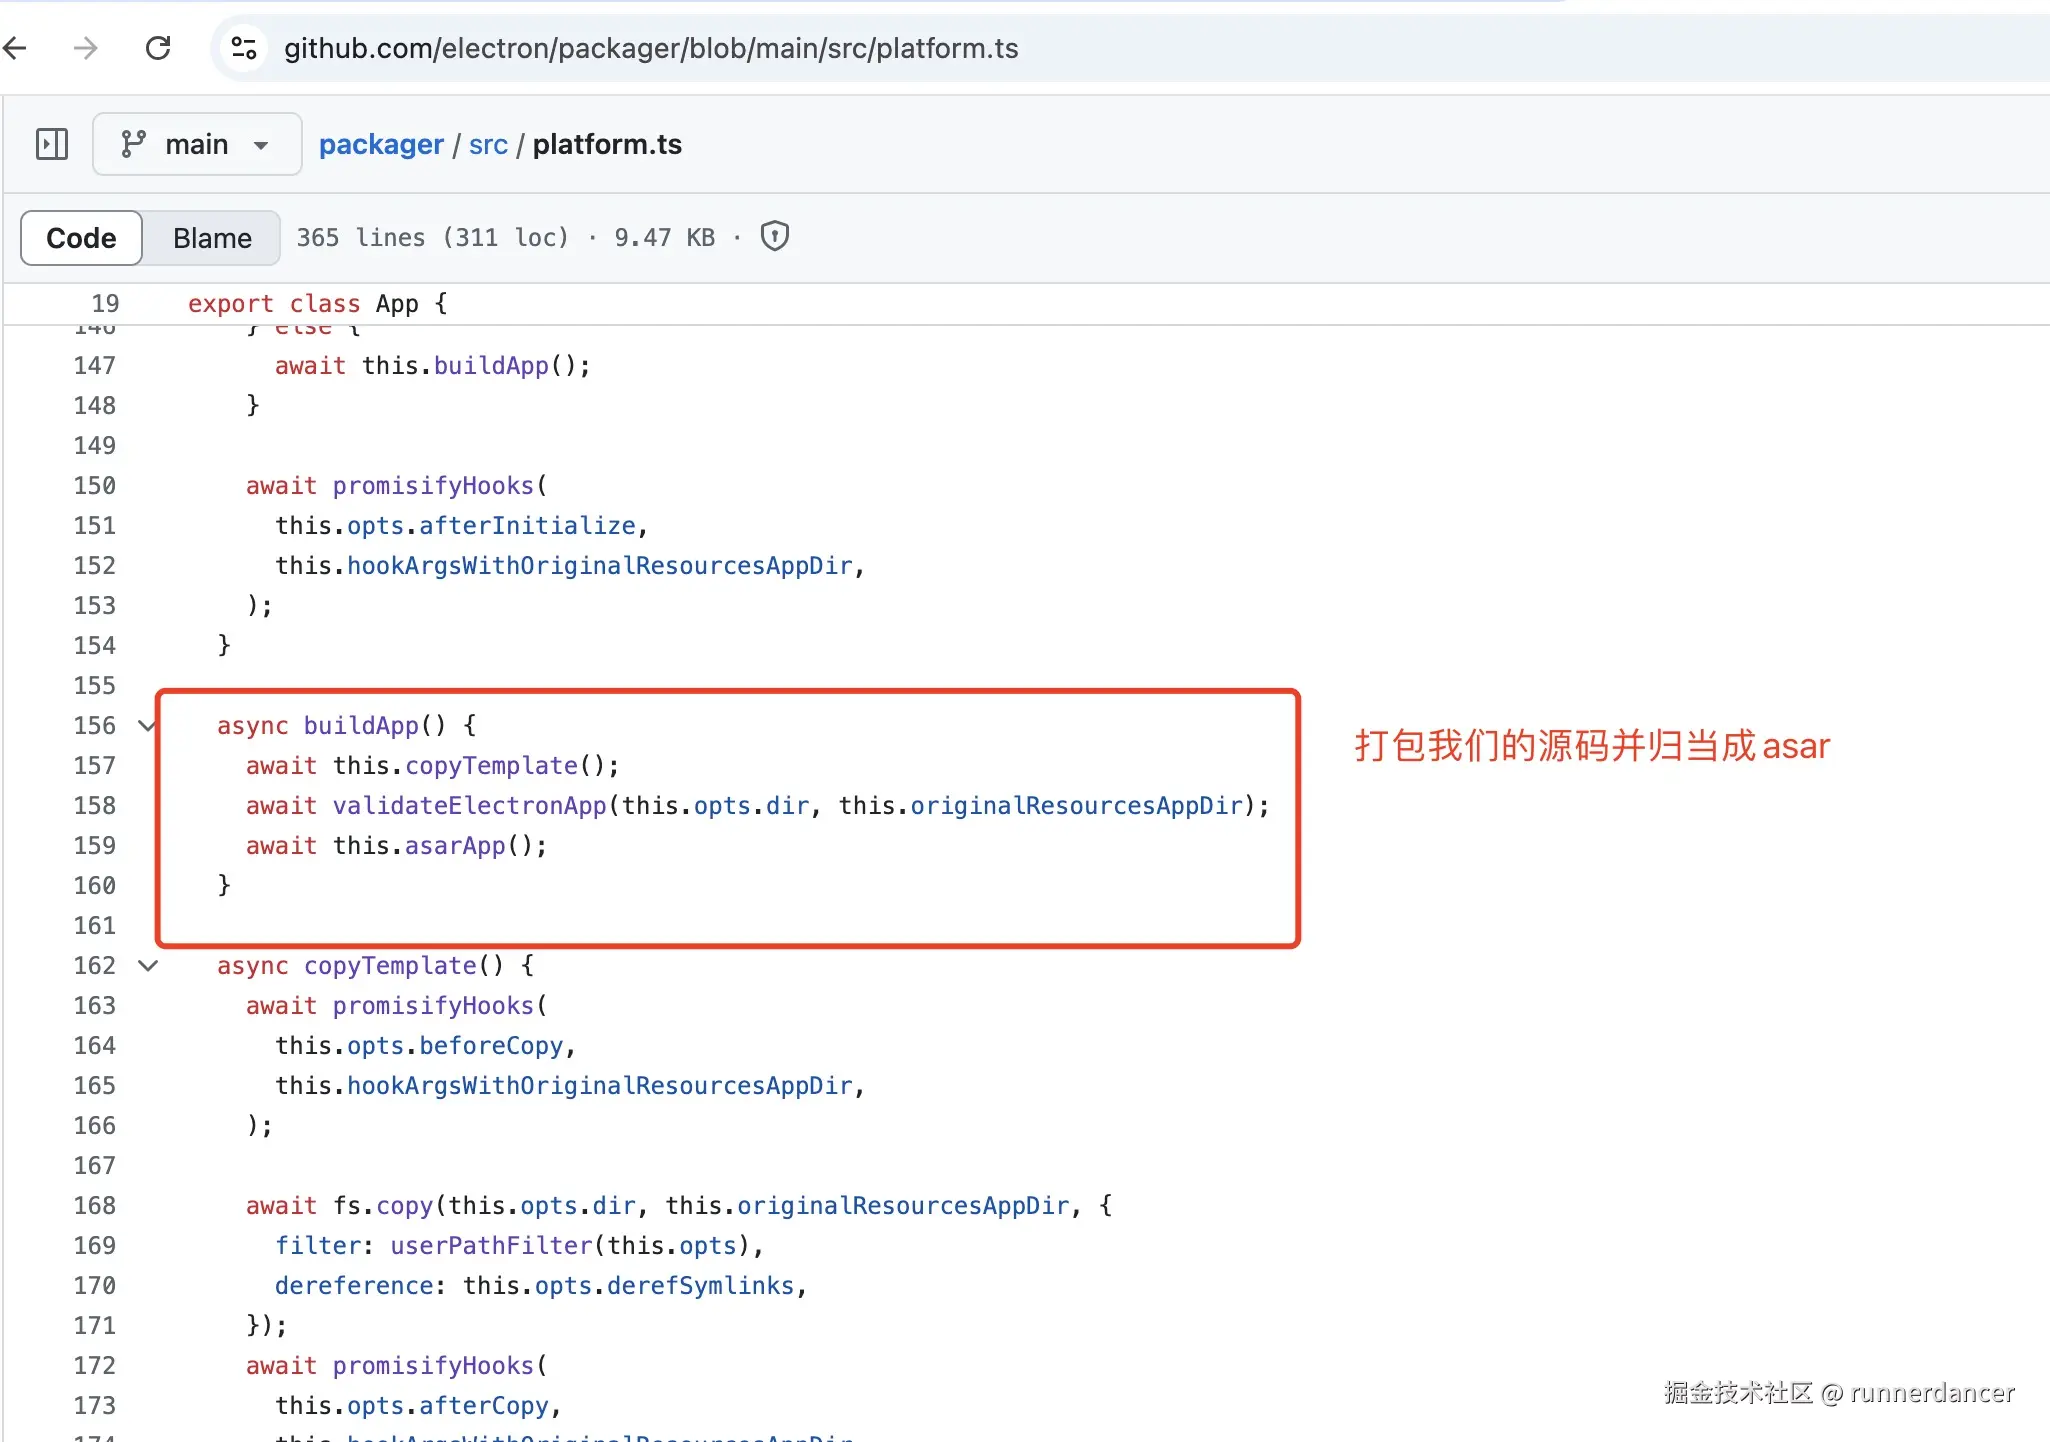The height and width of the screenshot is (1442, 2050).
Task: Toggle the file tree side panel icon
Action: coord(52,144)
